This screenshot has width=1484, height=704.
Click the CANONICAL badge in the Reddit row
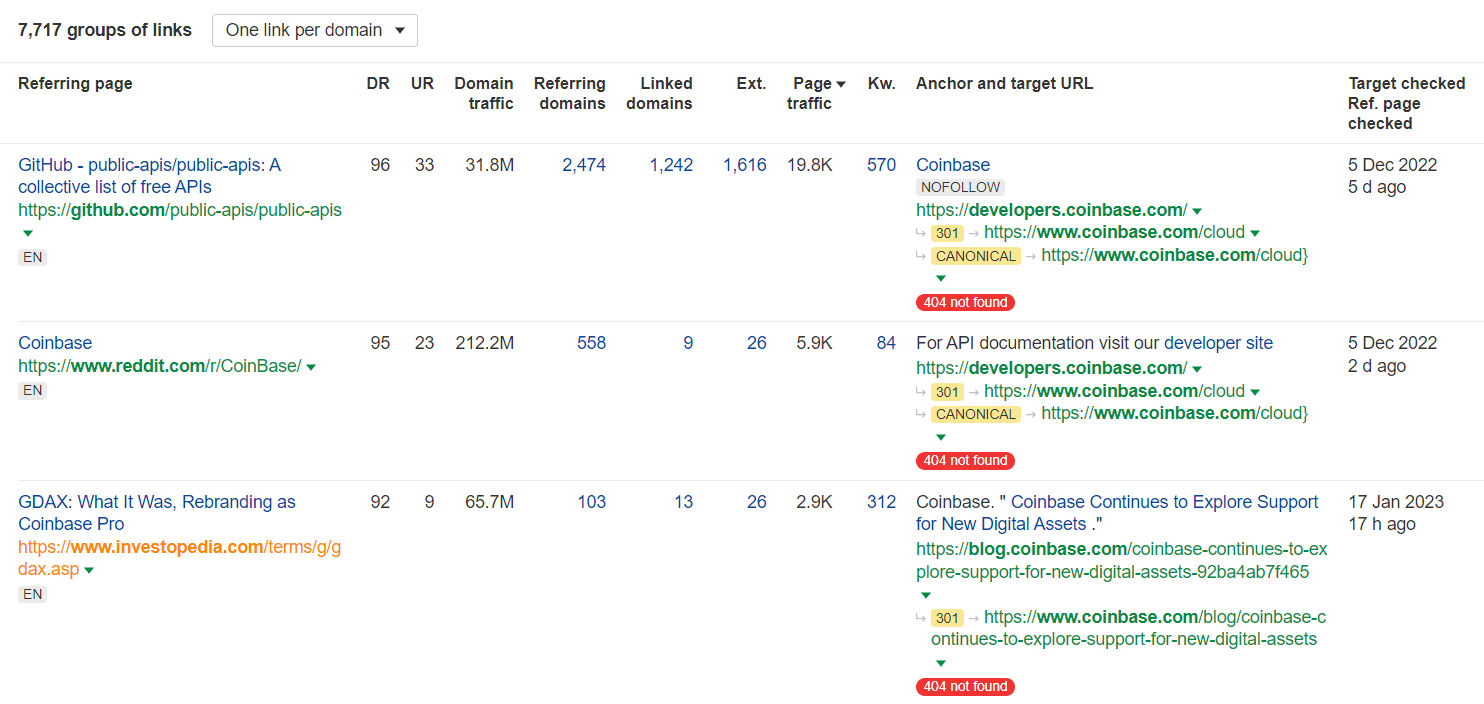pos(976,414)
